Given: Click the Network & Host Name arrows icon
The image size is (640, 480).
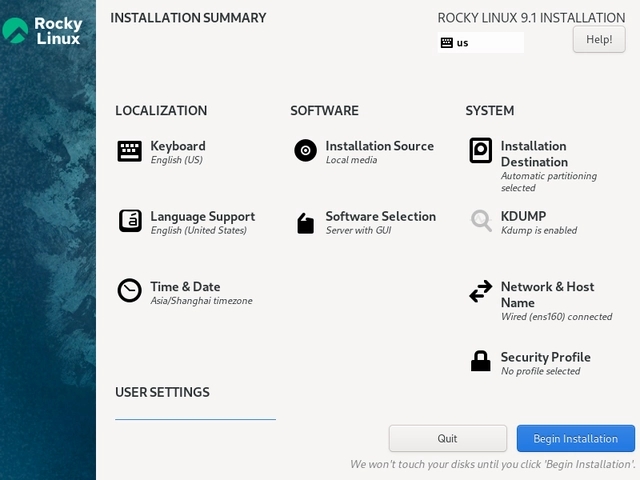Looking at the screenshot, I should pos(481,291).
